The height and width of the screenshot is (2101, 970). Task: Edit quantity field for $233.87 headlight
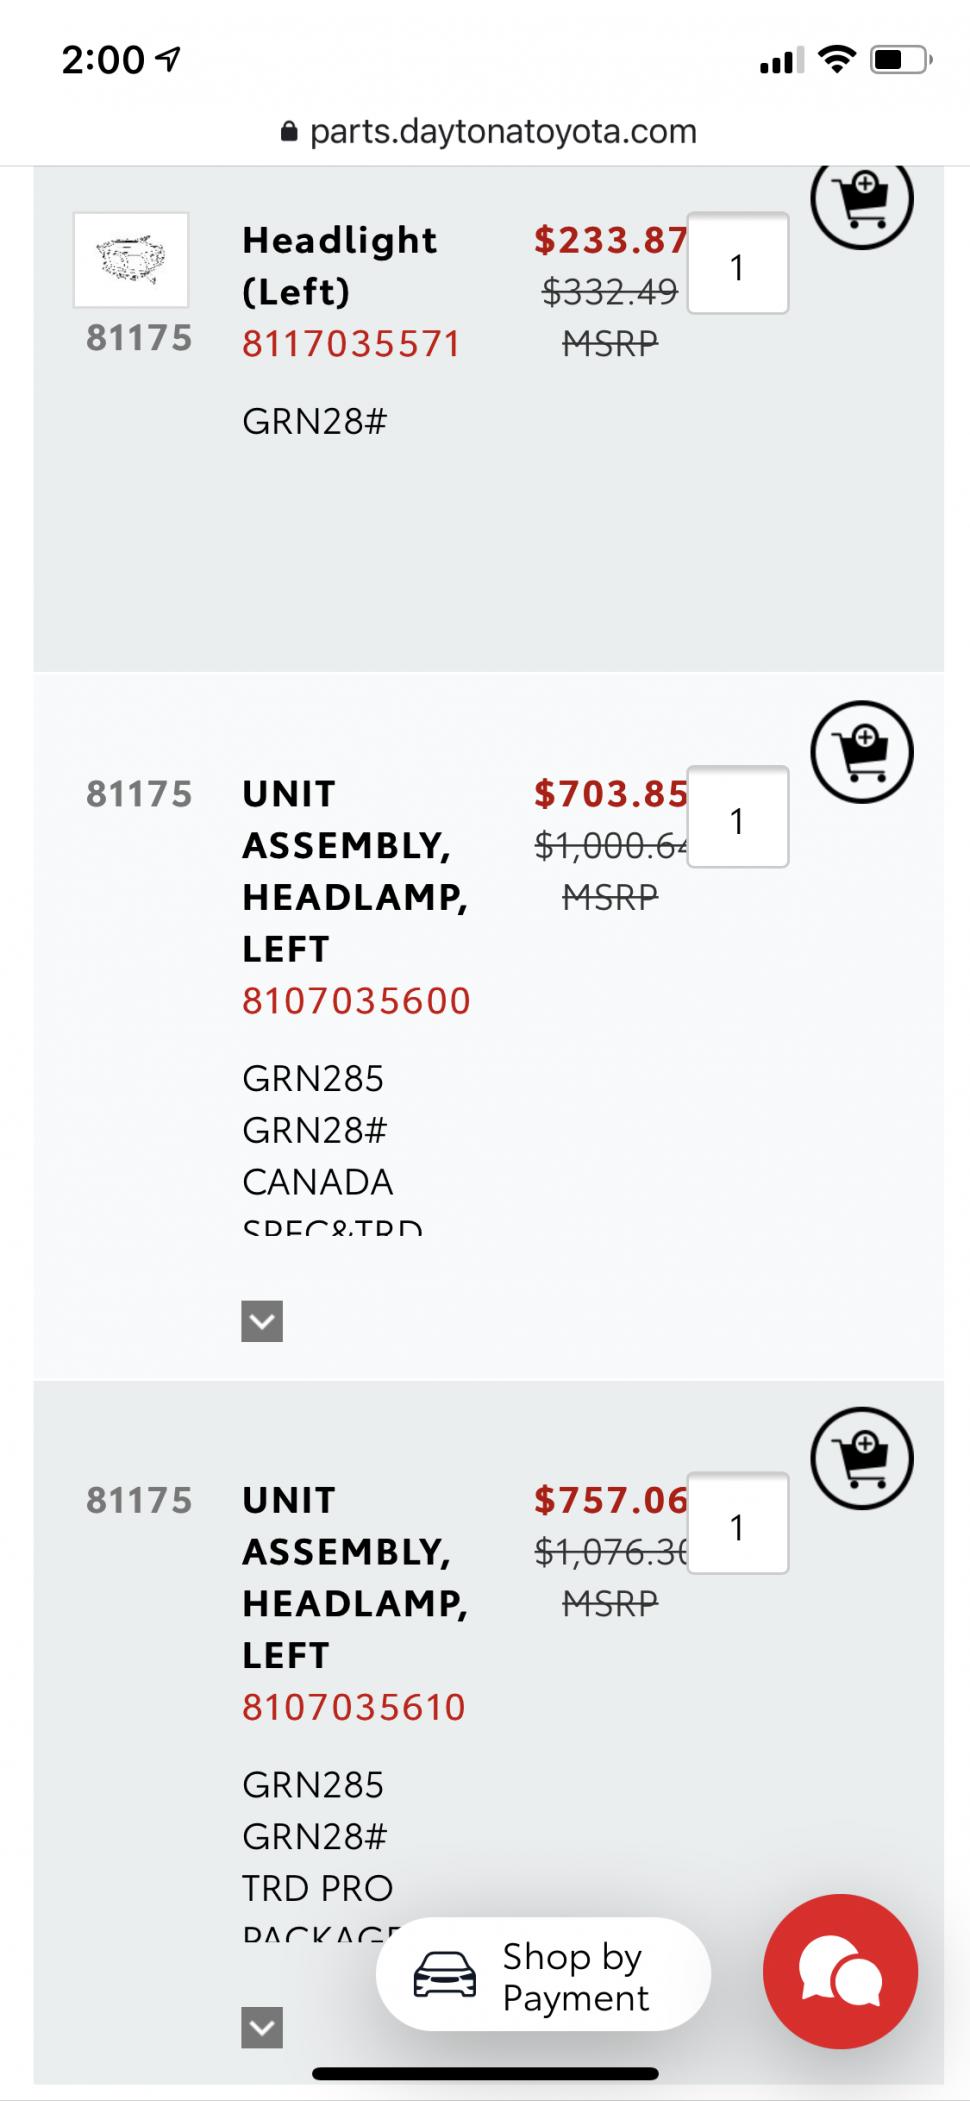pos(738,264)
